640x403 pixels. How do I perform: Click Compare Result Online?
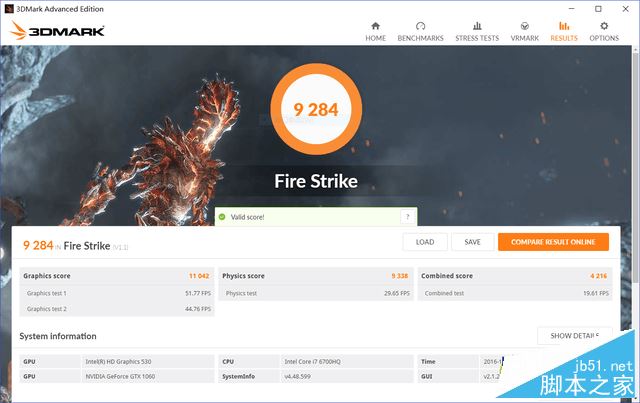(553, 242)
